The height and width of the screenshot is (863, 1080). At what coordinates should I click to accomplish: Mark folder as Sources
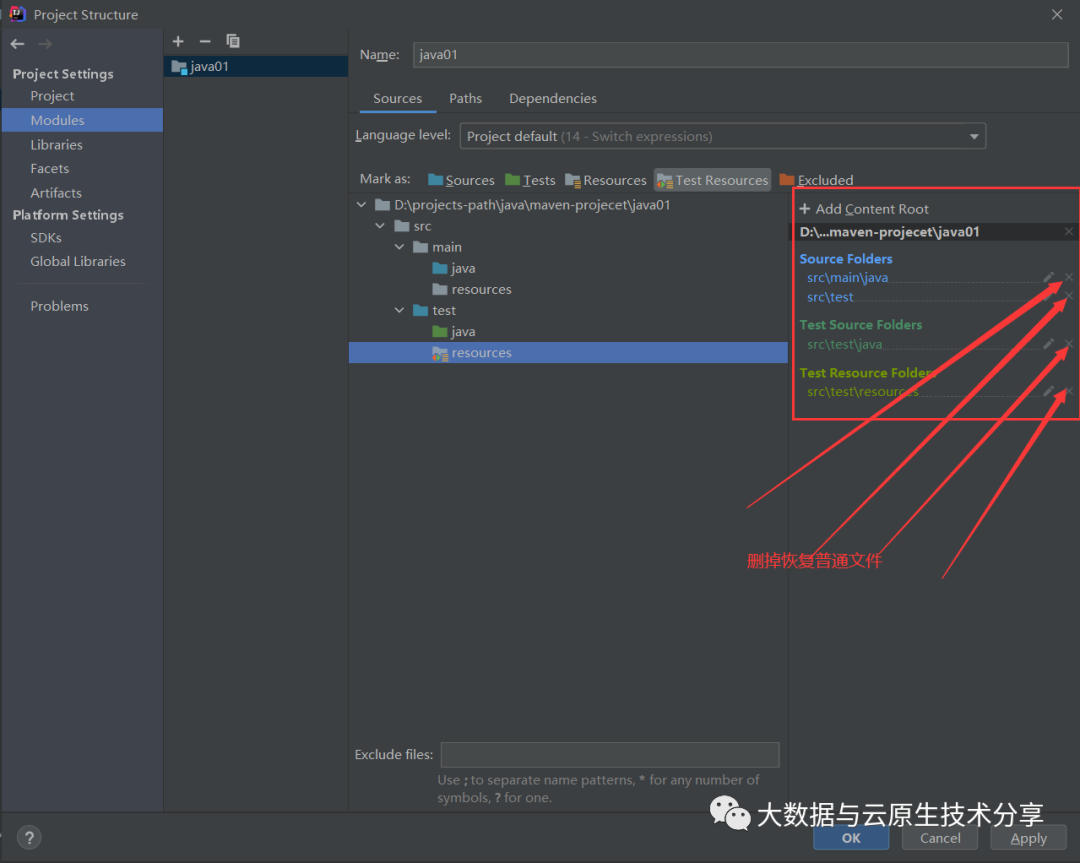pos(461,180)
